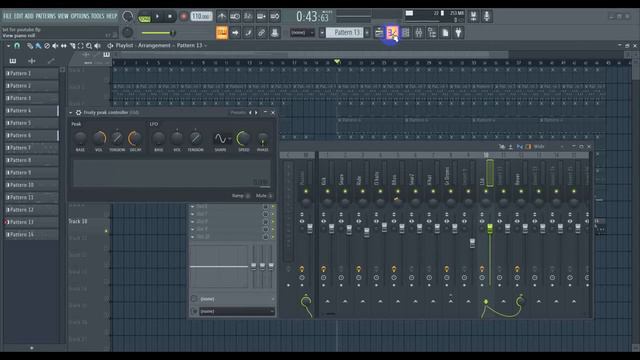Viewport: 640px width, 360px height.
Task: Open Fruity peak controller gear settings
Action: tap(78, 113)
